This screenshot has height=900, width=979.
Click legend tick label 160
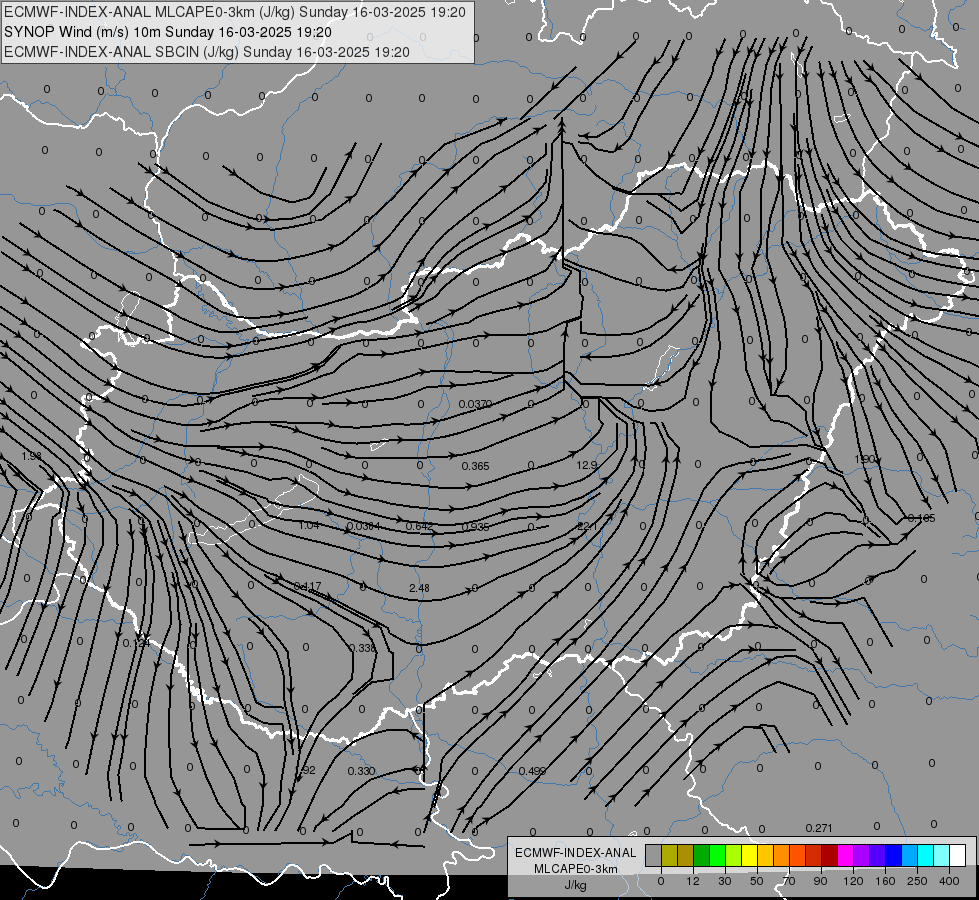pyautogui.click(x=885, y=881)
